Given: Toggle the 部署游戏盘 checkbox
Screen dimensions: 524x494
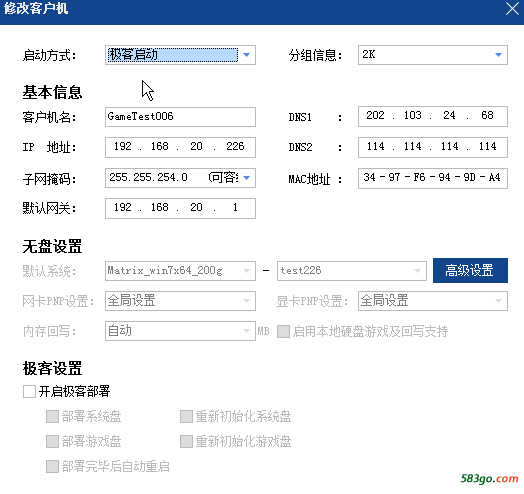Looking at the screenshot, I should 52,442.
